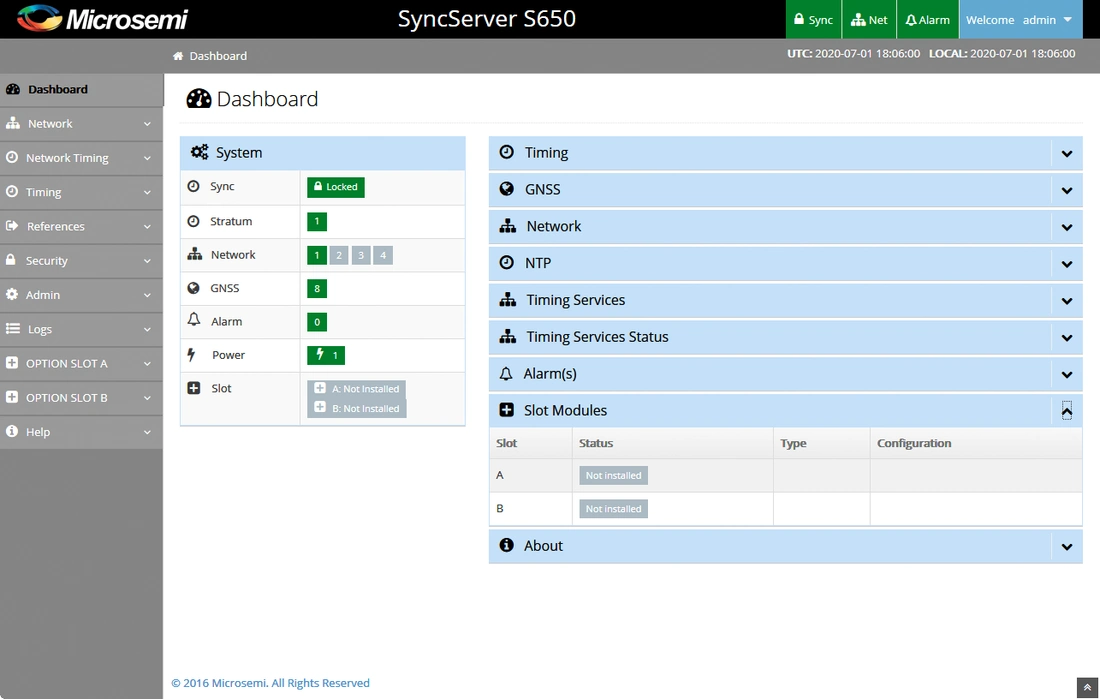Click the Help info icon in the sidebar
The width and height of the screenshot is (1100, 699).
click(x=12, y=431)
